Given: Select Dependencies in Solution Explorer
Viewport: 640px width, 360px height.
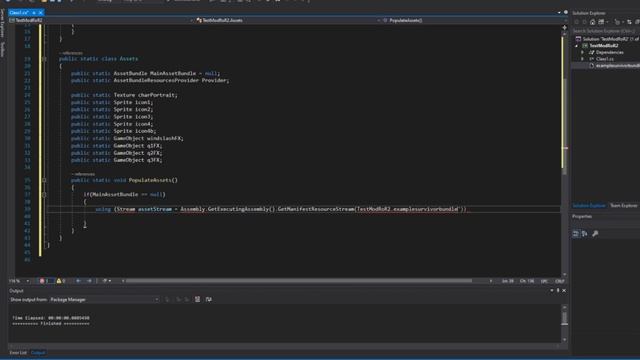Looking at the screenshot, I should (607, 52).
